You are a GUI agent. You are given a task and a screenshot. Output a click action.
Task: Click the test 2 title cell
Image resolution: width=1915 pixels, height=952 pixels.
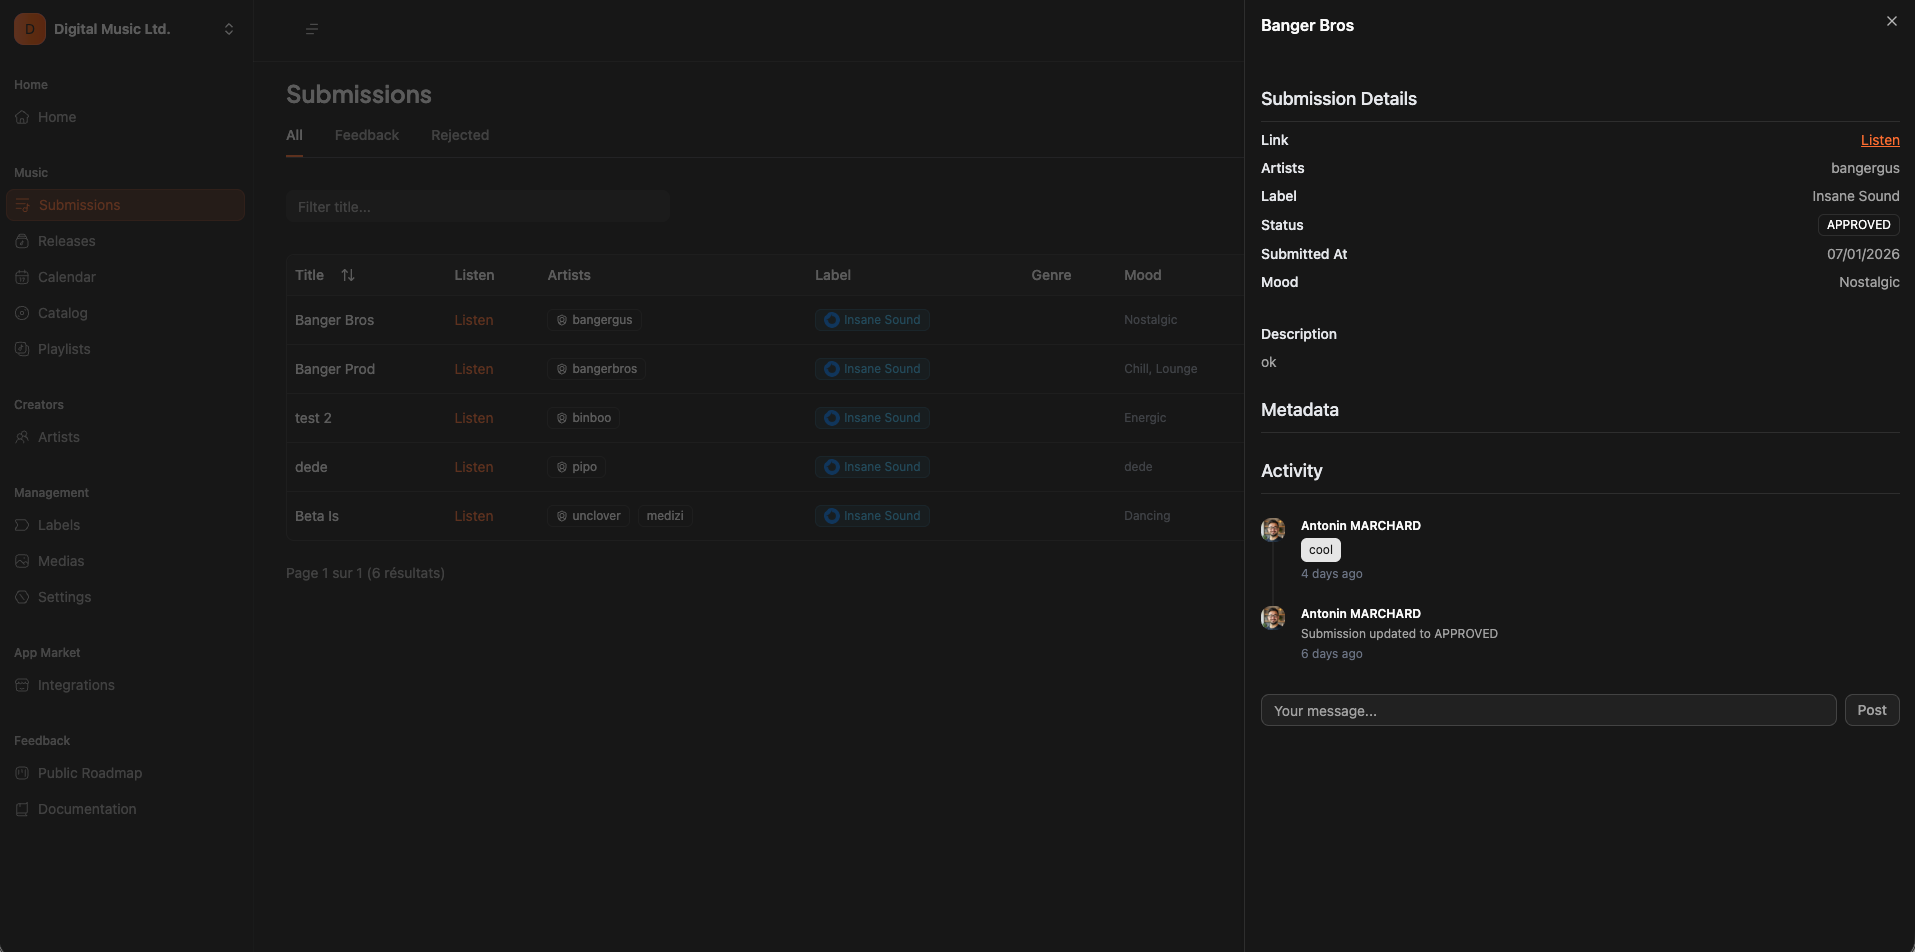[x=313, y=418]
